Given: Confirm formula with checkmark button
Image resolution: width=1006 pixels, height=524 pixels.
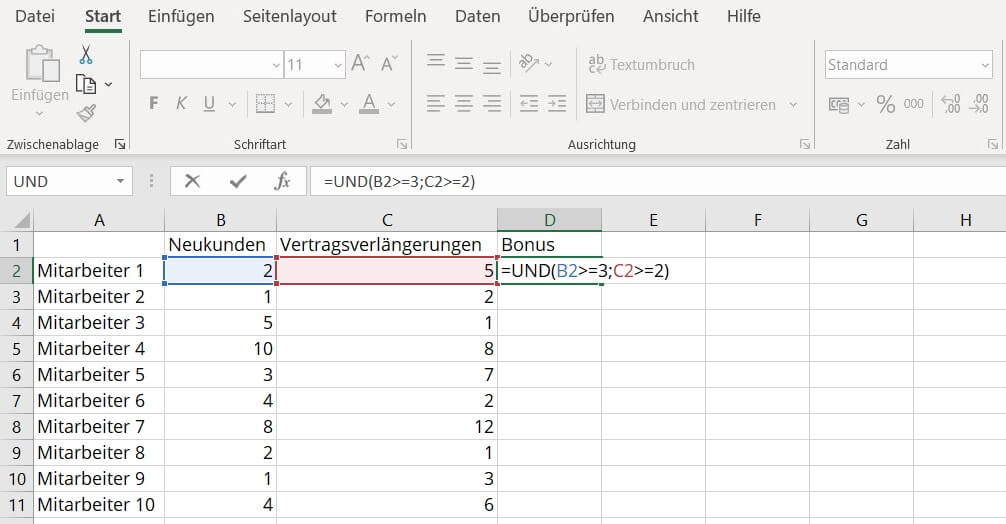Looking at the screenshot, I should [x=237, y=182].
